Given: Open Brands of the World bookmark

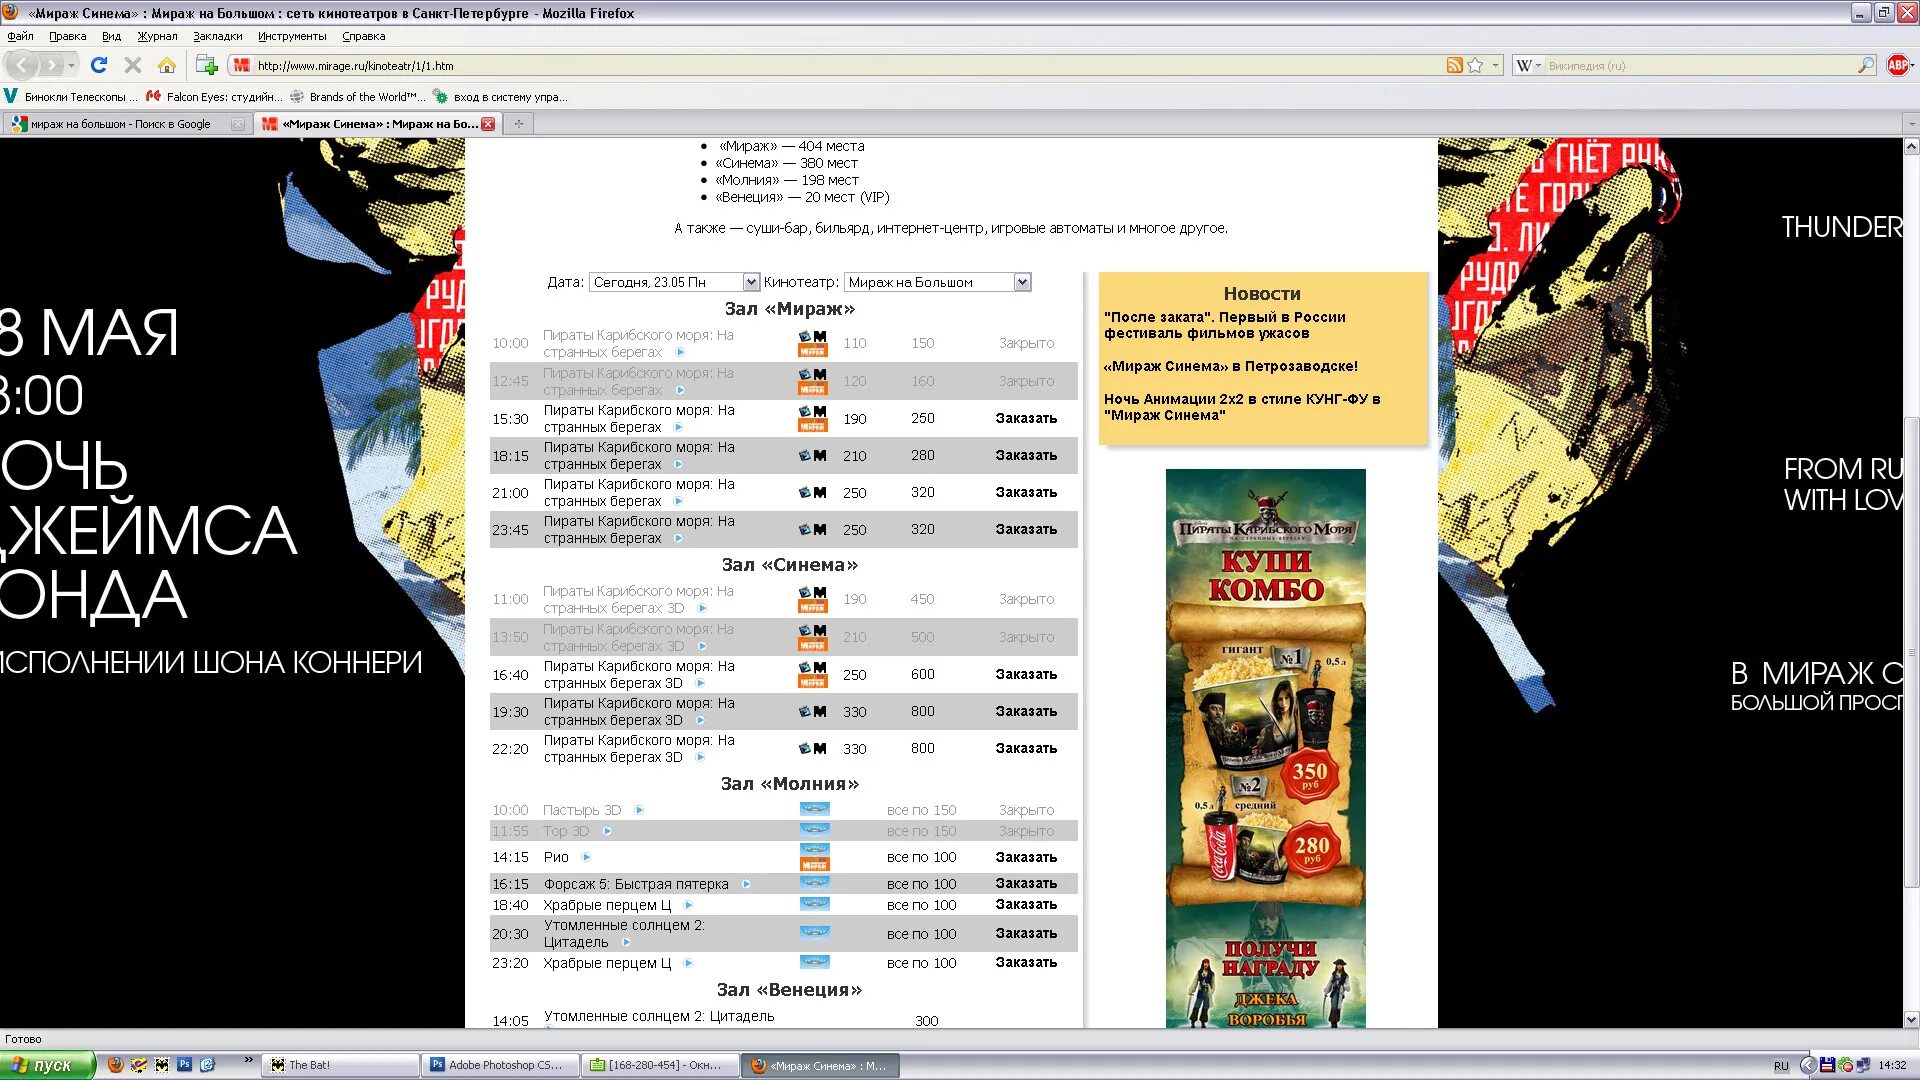Looking at the screenshot, I should point(358,97).
